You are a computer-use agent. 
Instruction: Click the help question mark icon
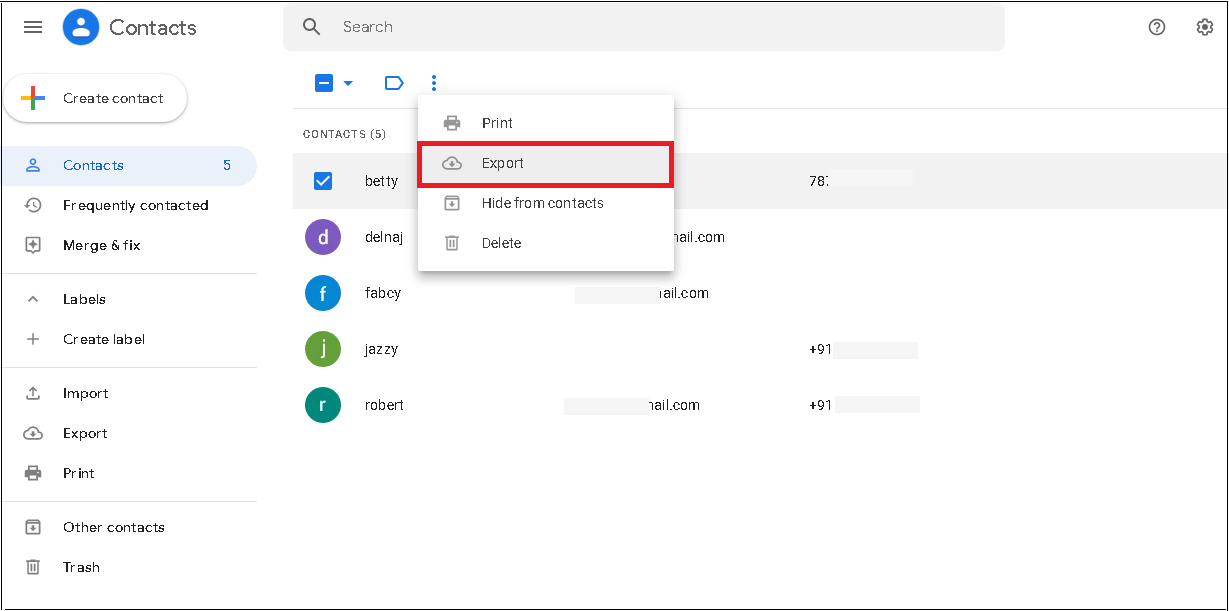point(1157,27)
